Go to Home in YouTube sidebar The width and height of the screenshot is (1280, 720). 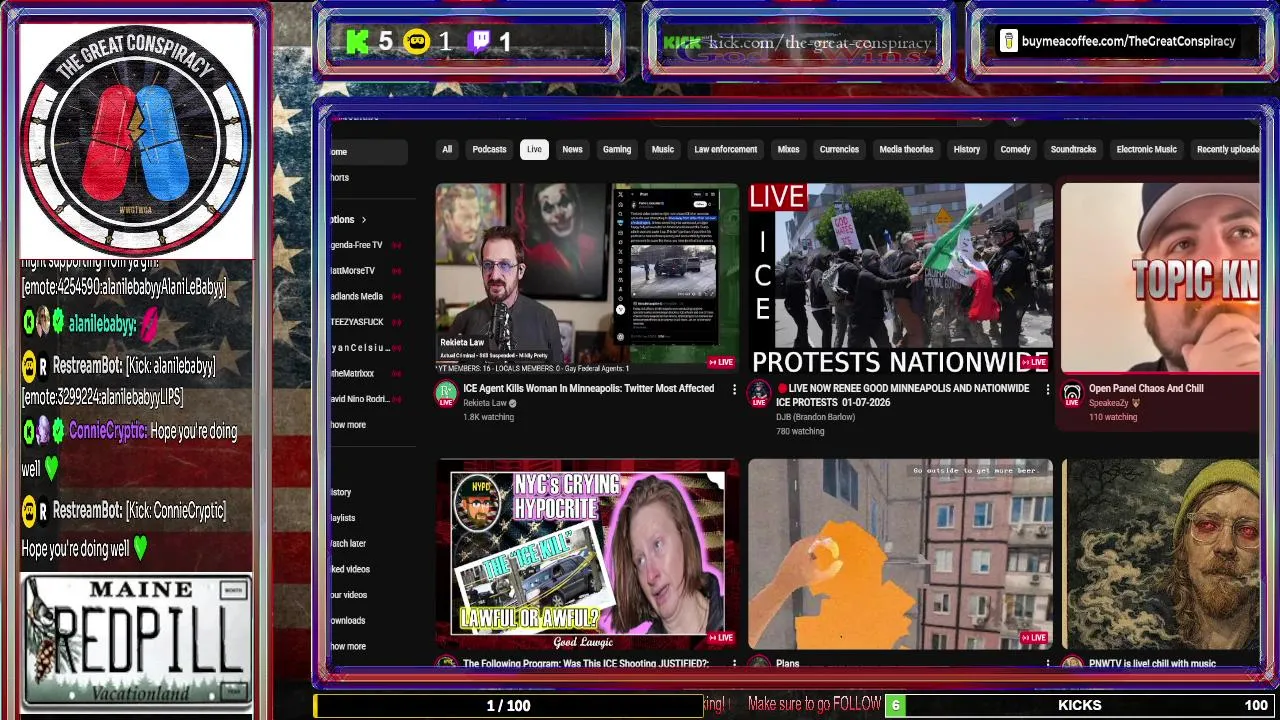pyautogui.click(x=368, y=152)
